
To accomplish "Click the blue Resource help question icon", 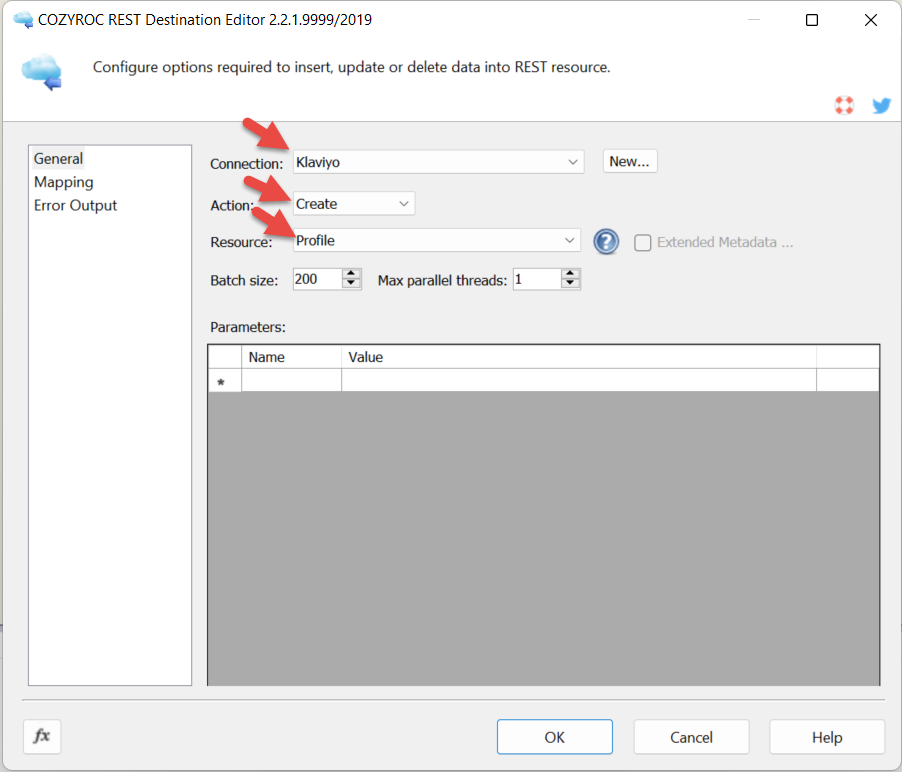I will (x=606, y=242).
